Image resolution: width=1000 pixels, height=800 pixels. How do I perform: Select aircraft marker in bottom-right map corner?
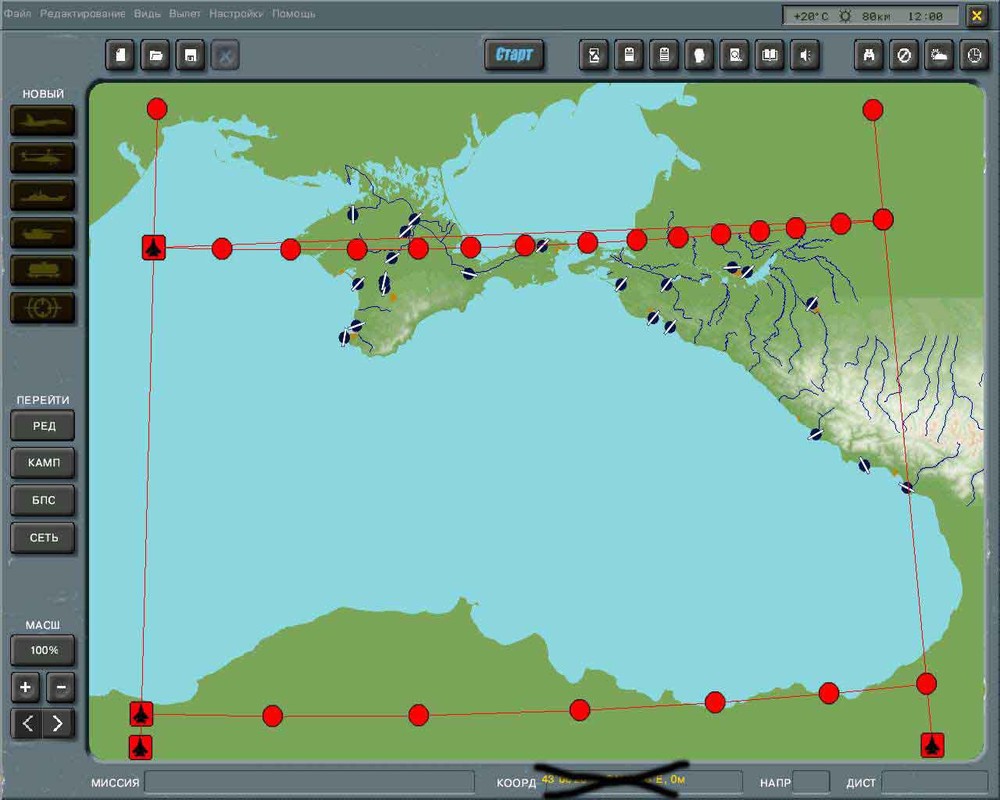pos(932,745)
